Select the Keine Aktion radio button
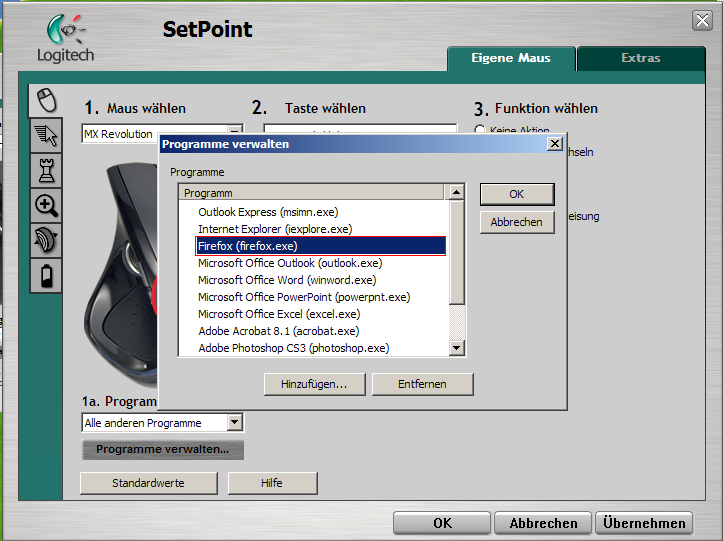This screenshot has height=541, width=723. (480, 130)
